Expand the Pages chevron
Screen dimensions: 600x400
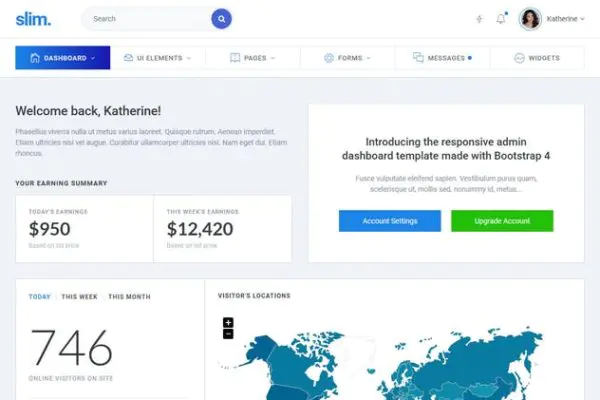[x=273, y=58]
